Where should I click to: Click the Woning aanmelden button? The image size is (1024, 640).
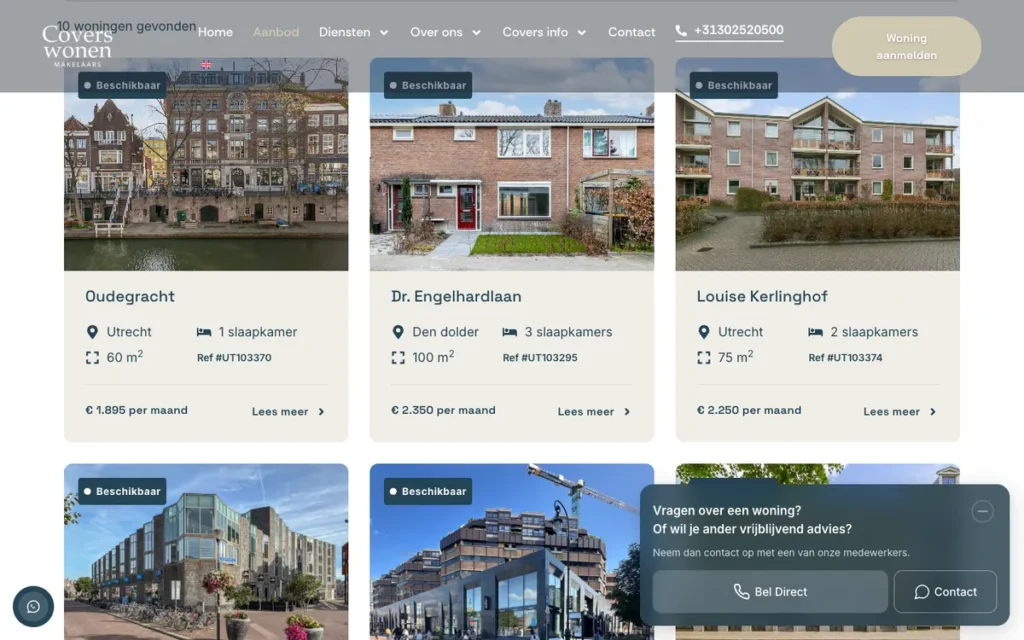click(x=906, y=46)
